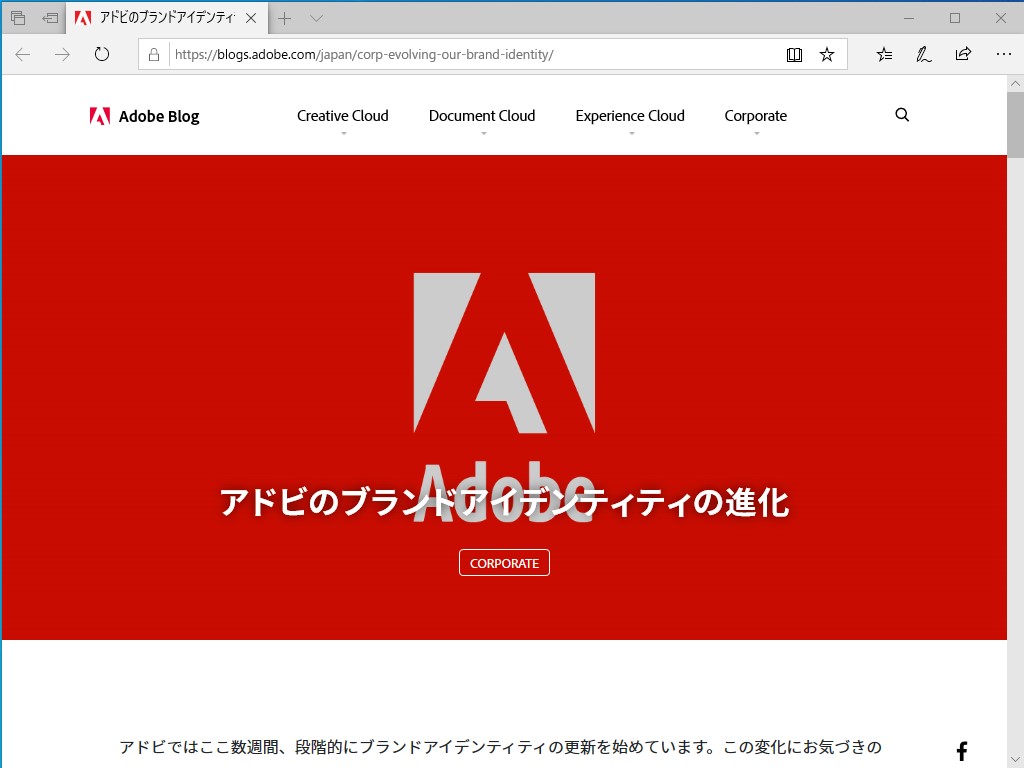The image size is (1024, 768).
Task: Click the CORPORATE button on the banner
Action: point(504,562)
